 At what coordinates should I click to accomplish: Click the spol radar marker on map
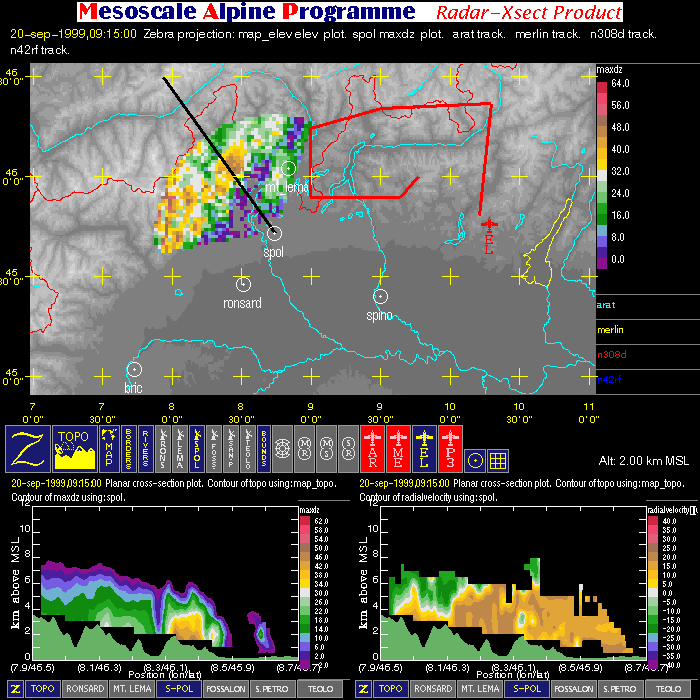tap(275, 233)
